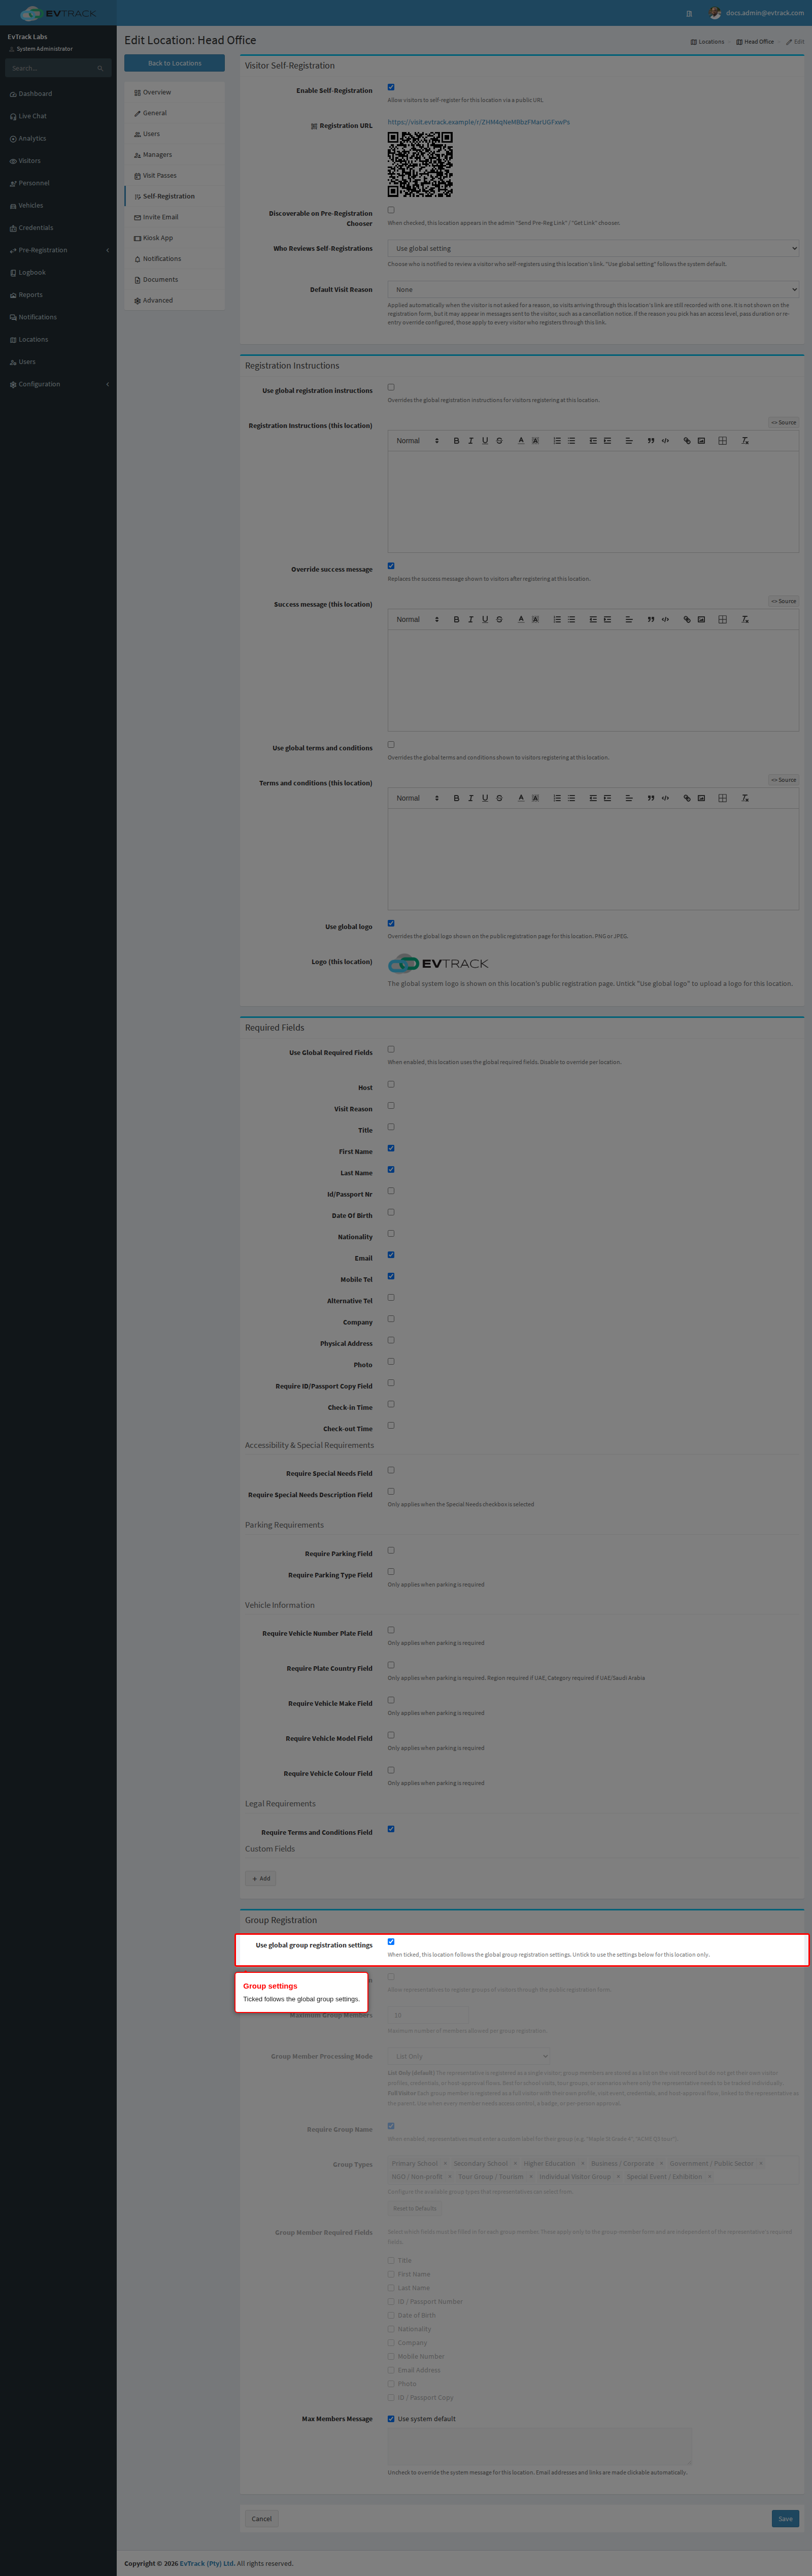Toggle italic in Registration Instructions editor
This screenshot has height=2576, width=812.
471,441
